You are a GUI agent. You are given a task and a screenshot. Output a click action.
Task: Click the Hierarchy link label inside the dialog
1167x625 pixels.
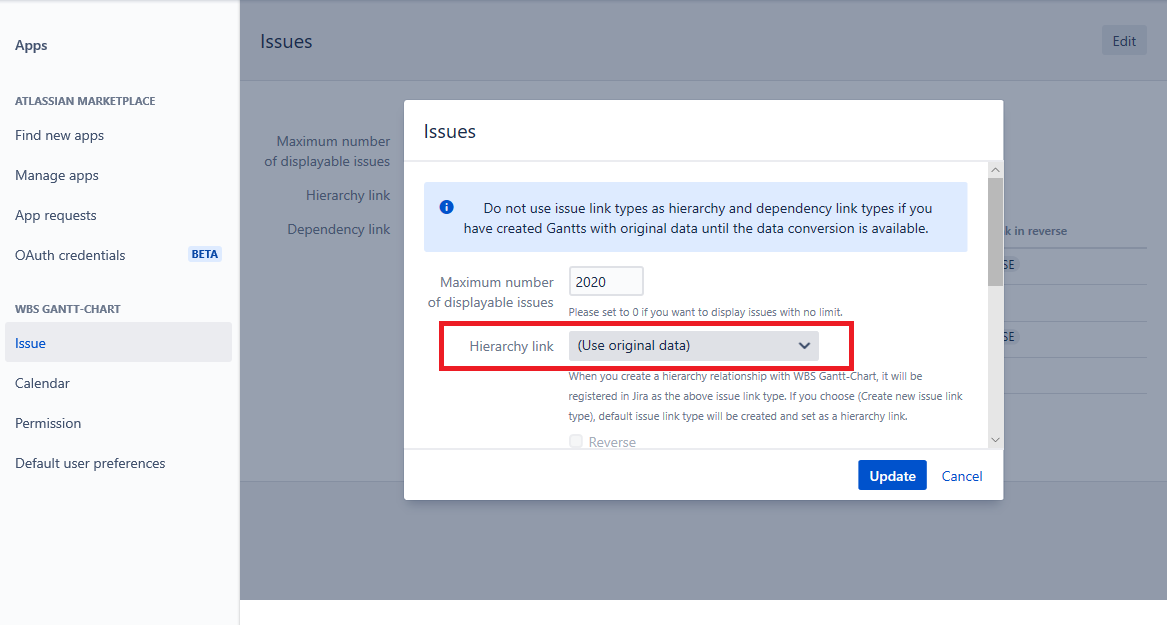(x=511, y=346)
